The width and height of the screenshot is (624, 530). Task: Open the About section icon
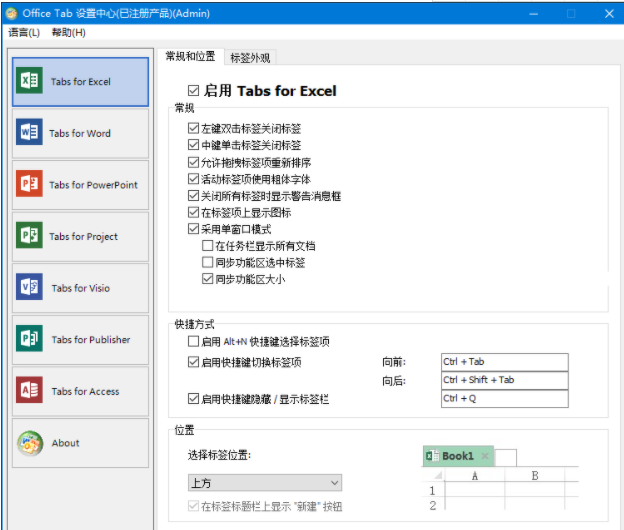30,443
